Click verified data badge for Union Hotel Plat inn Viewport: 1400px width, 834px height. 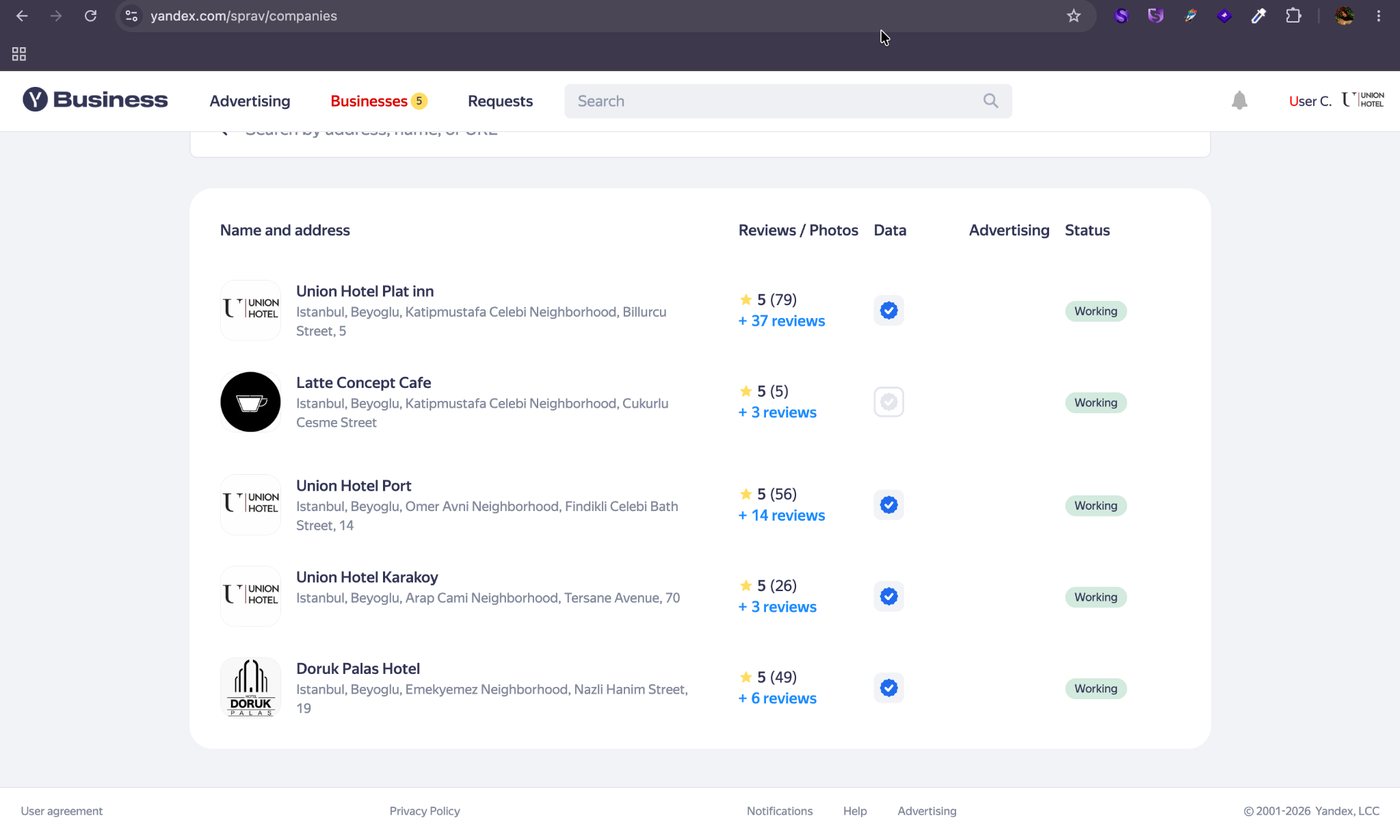click(x=888, y=310)
